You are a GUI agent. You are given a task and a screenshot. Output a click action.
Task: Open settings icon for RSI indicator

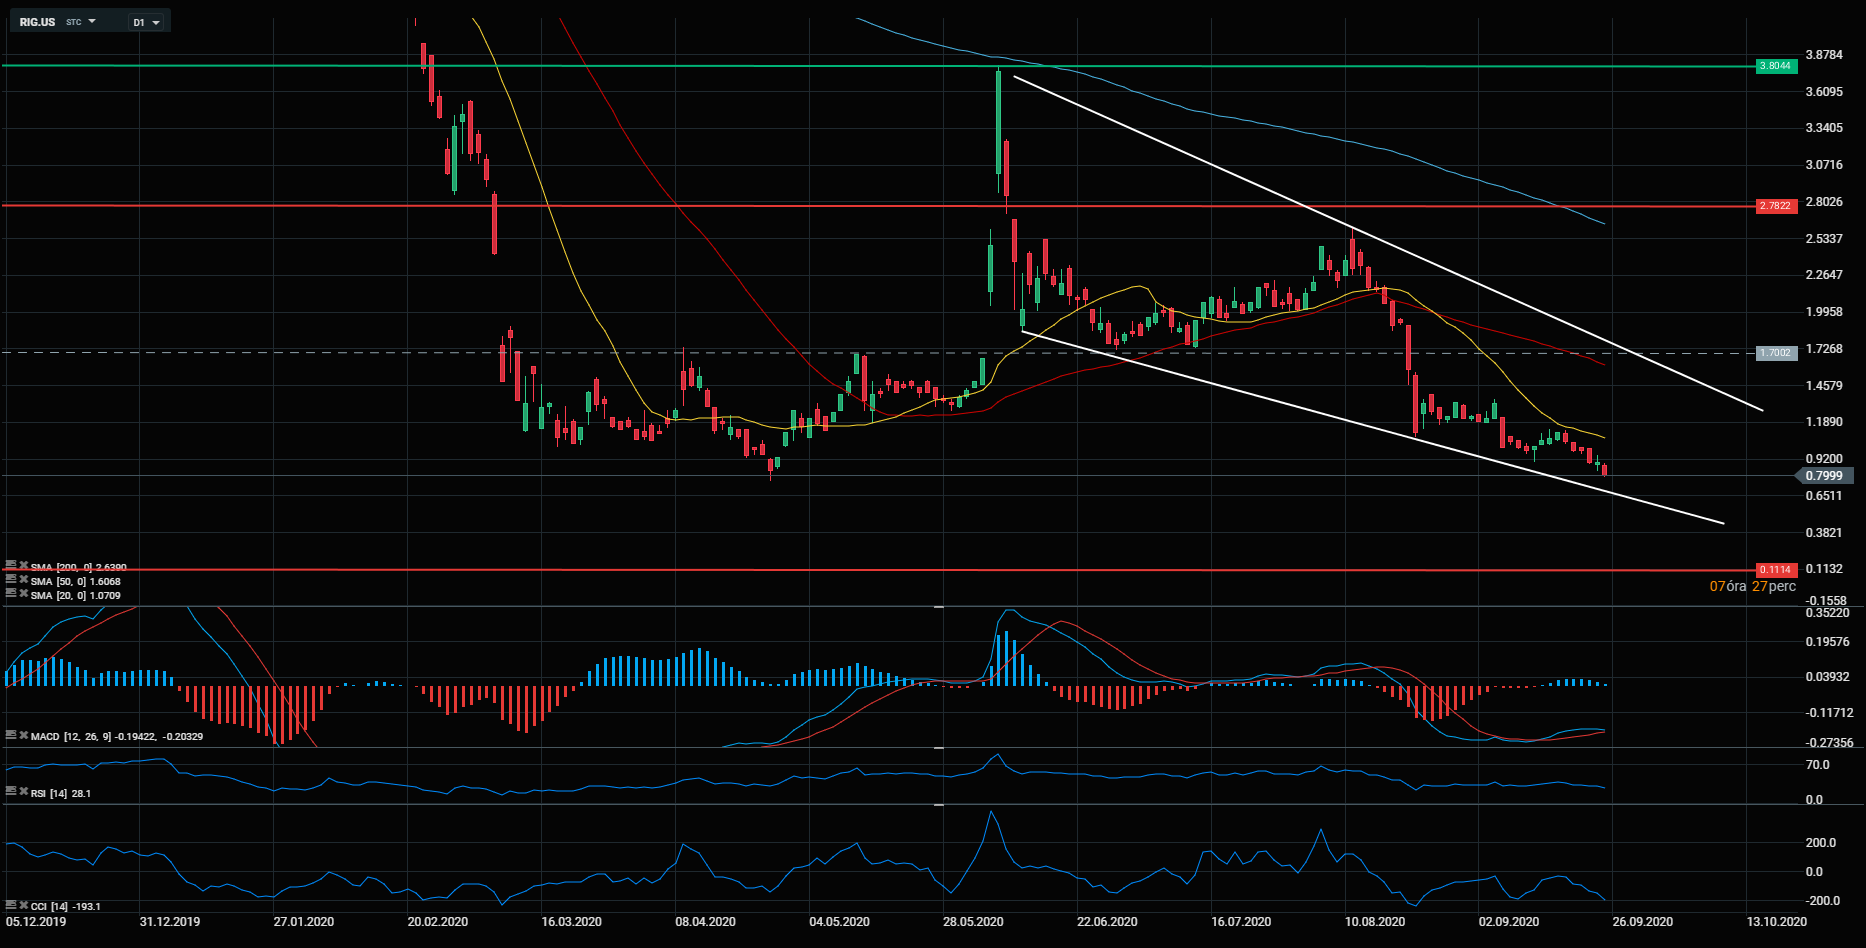[10, 792]
